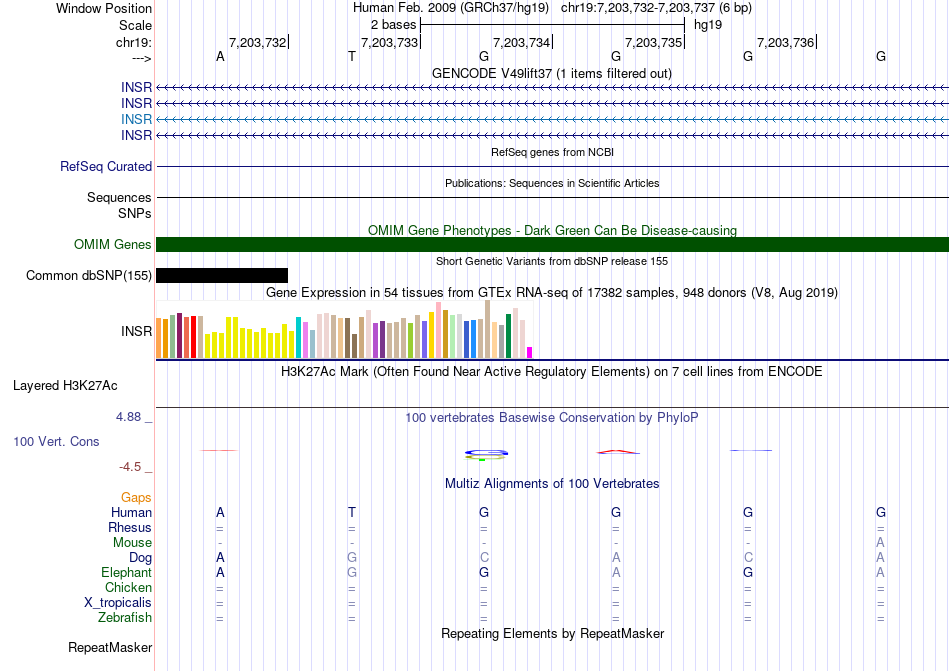
Task: Click the -4.5 PhyloP lower scale value
Action: pyautogui.click(x=130, y=467)
